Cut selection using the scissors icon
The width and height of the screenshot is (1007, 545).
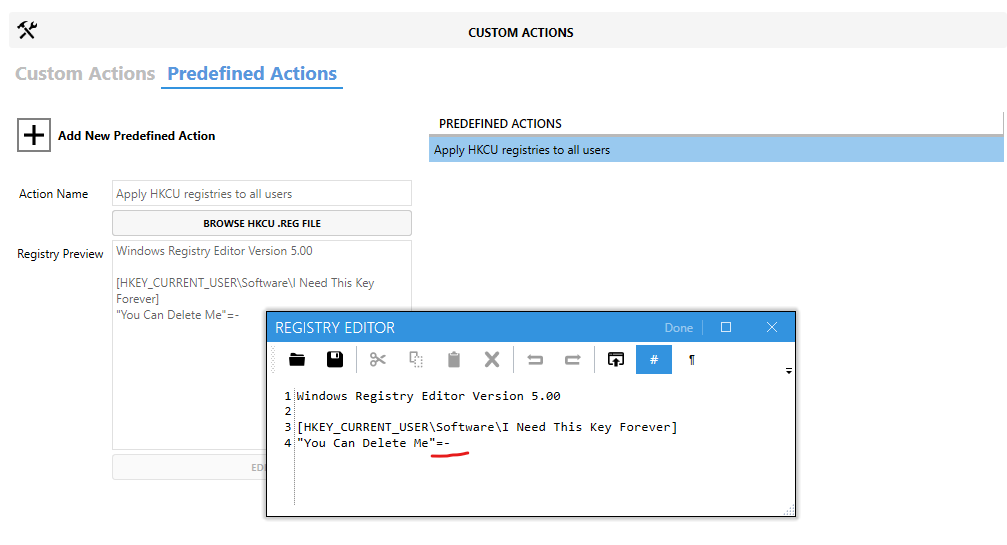tap(378, 359)
